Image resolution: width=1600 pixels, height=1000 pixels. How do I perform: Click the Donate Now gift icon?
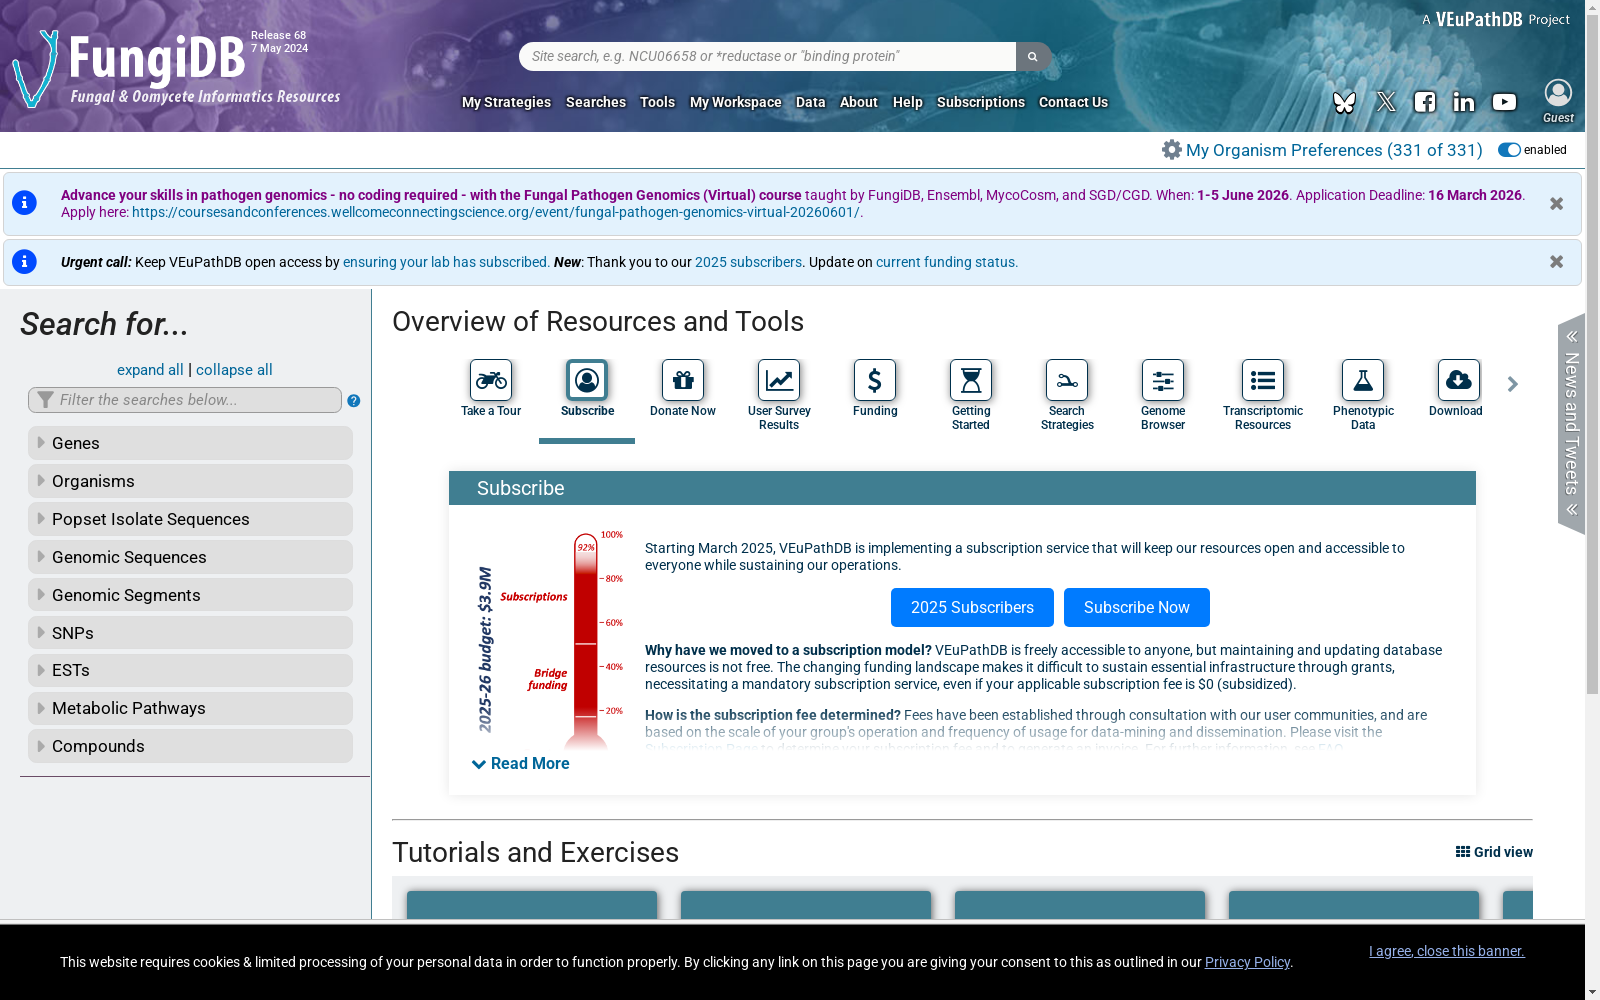[x=683, y=380]
